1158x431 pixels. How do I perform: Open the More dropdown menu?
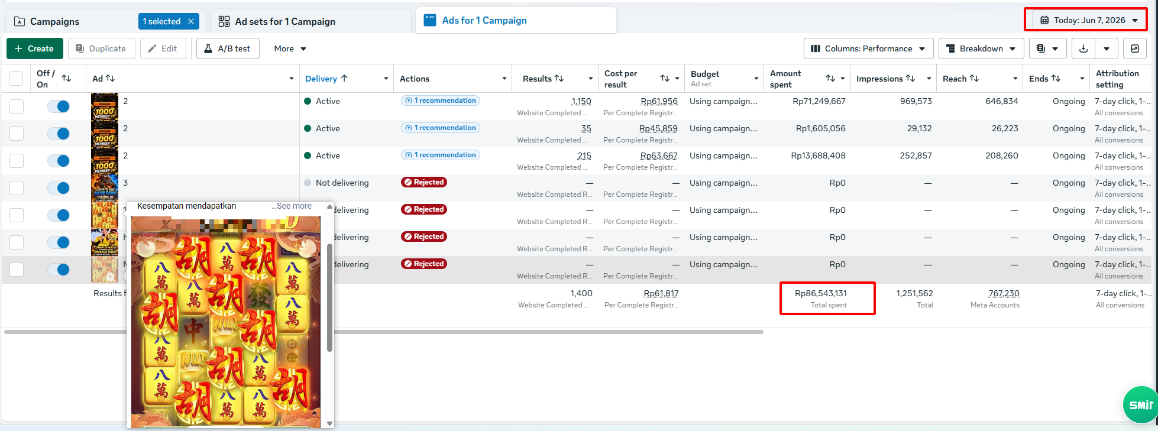290,49
